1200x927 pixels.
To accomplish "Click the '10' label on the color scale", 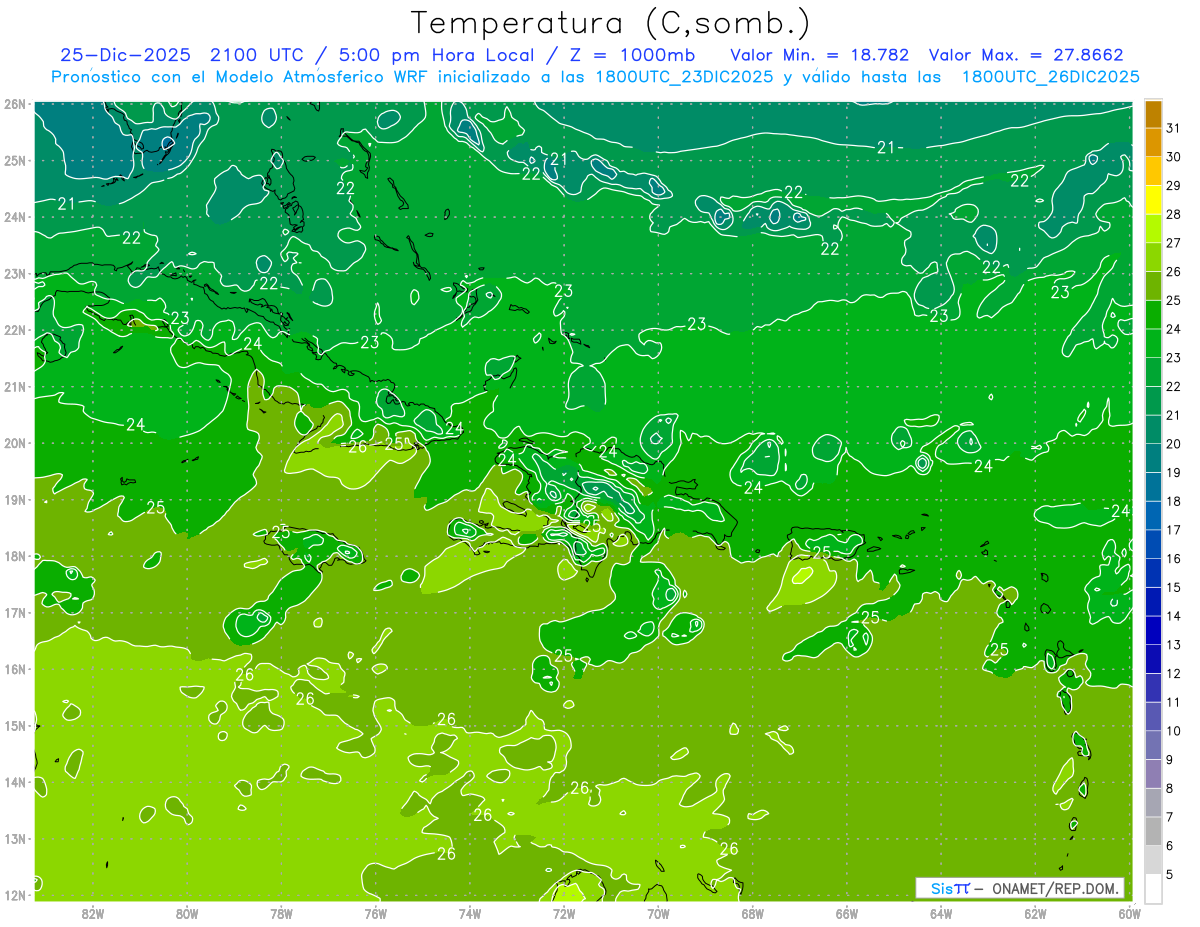I will pos(1174,731).
